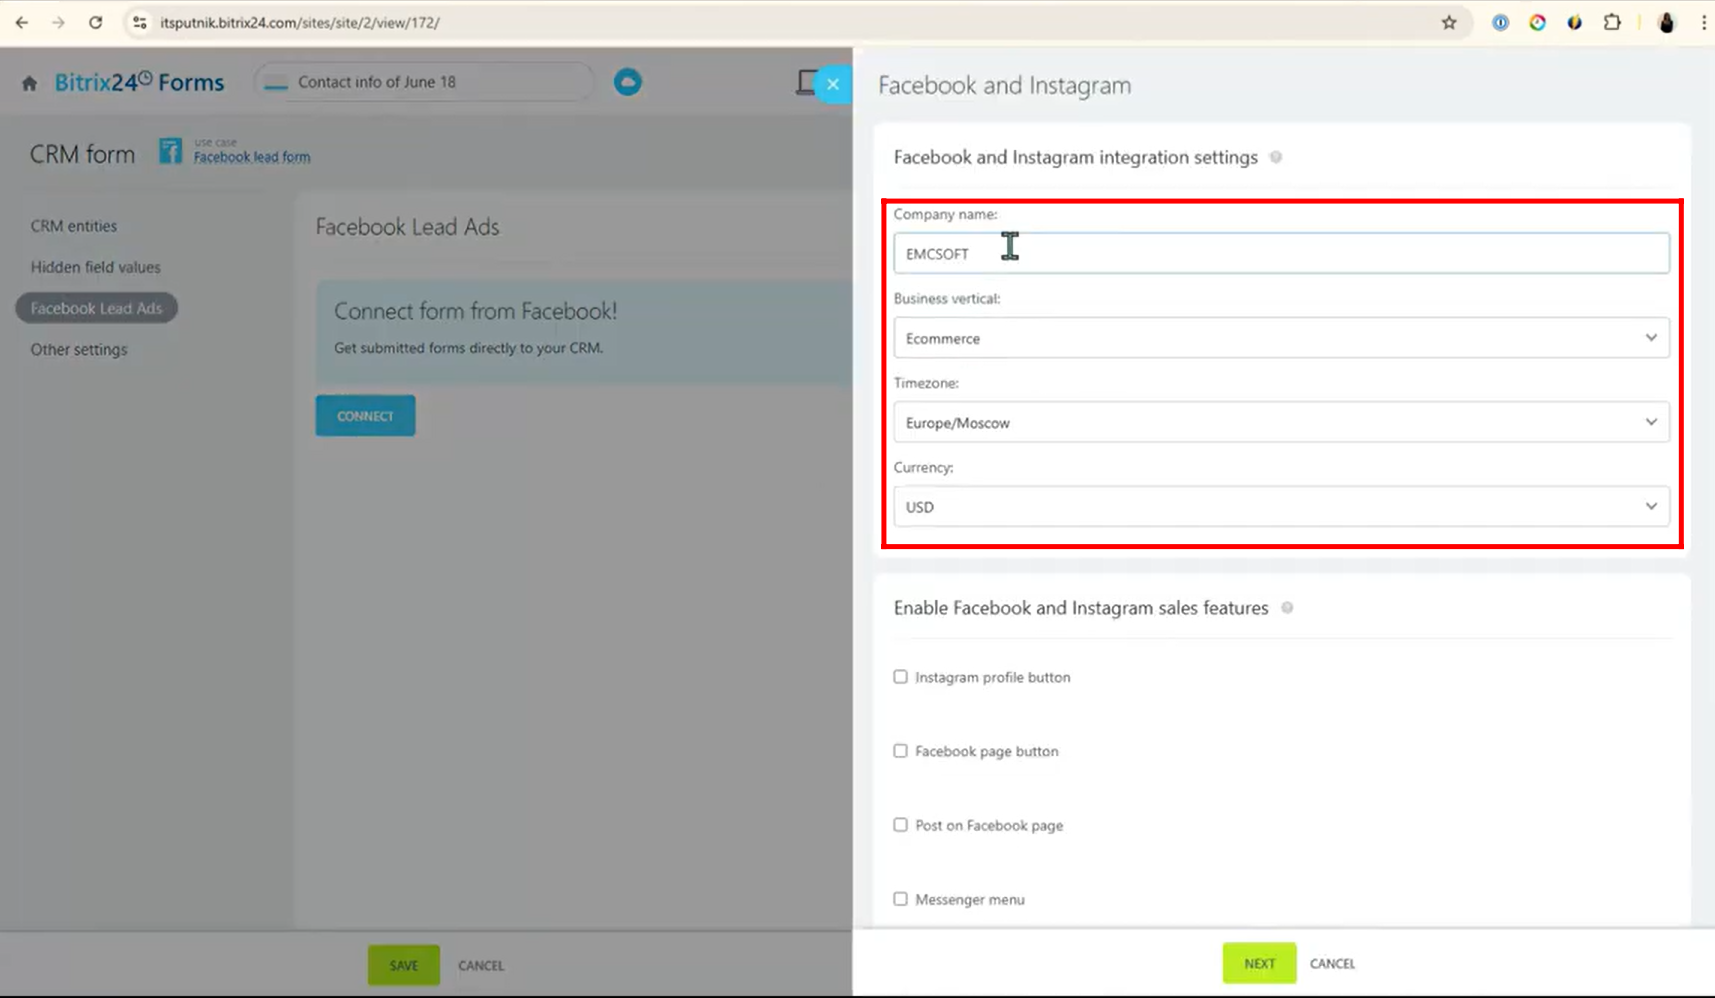Enable Instagram profile button checkbox
The height and width of the screenshot is (998, 1715).
(900, 677)
